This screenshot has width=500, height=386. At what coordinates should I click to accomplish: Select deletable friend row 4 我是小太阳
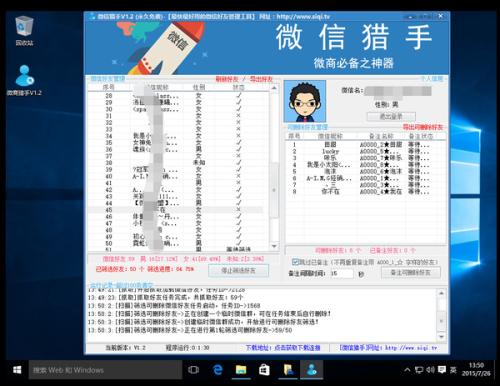[x=365, y=165]
